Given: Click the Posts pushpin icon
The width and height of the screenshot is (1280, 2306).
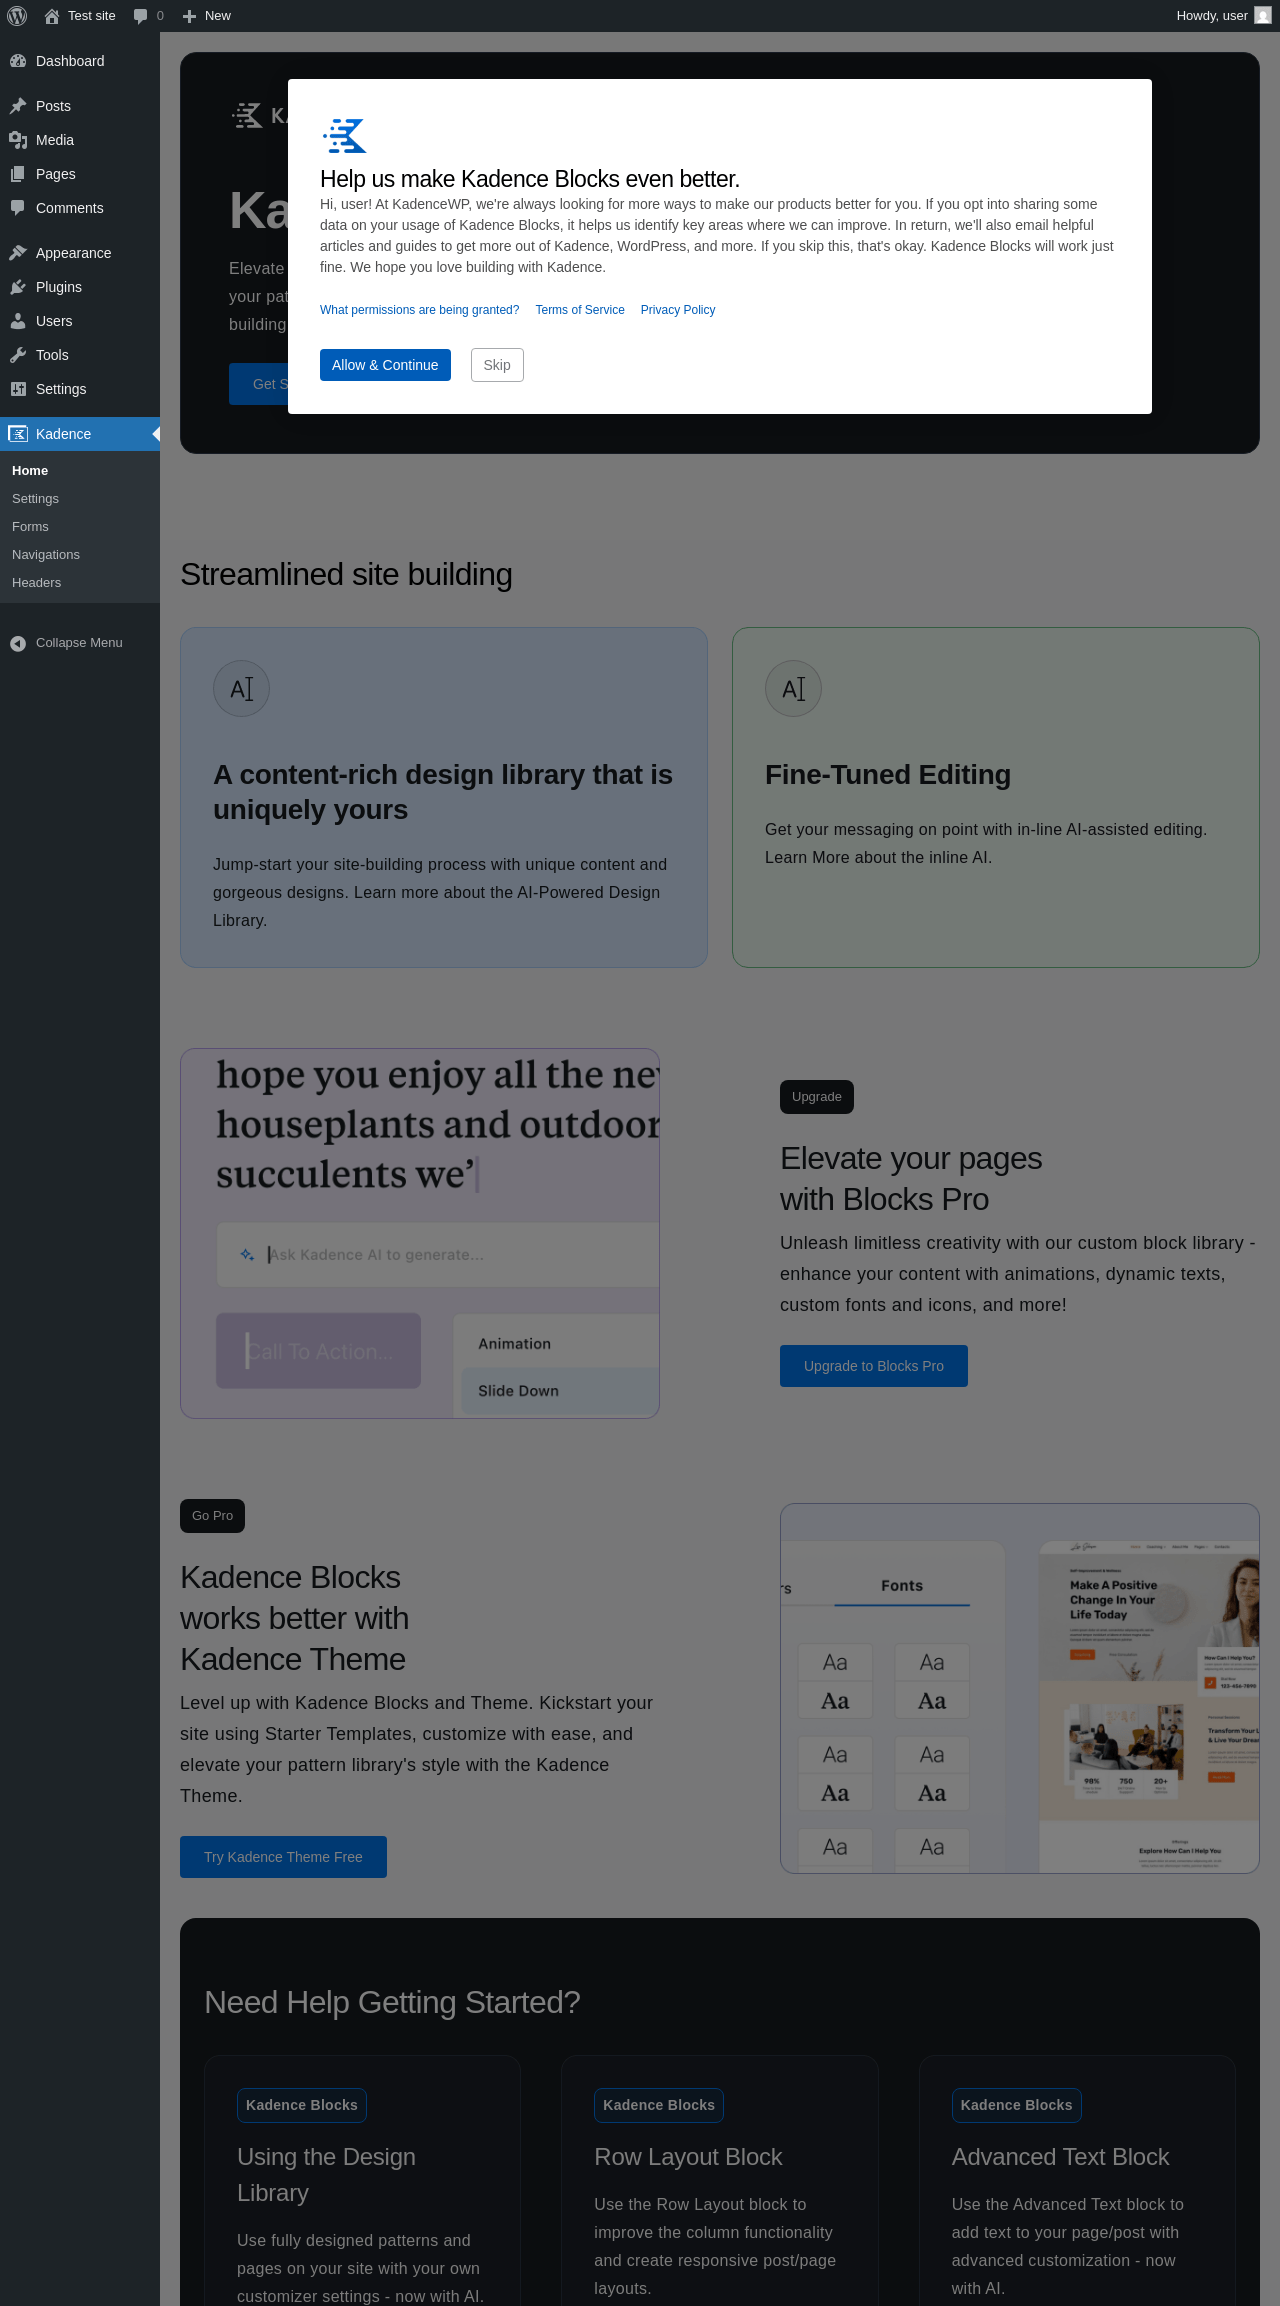Looking at the screenshot, I should [x=18, y=106].
